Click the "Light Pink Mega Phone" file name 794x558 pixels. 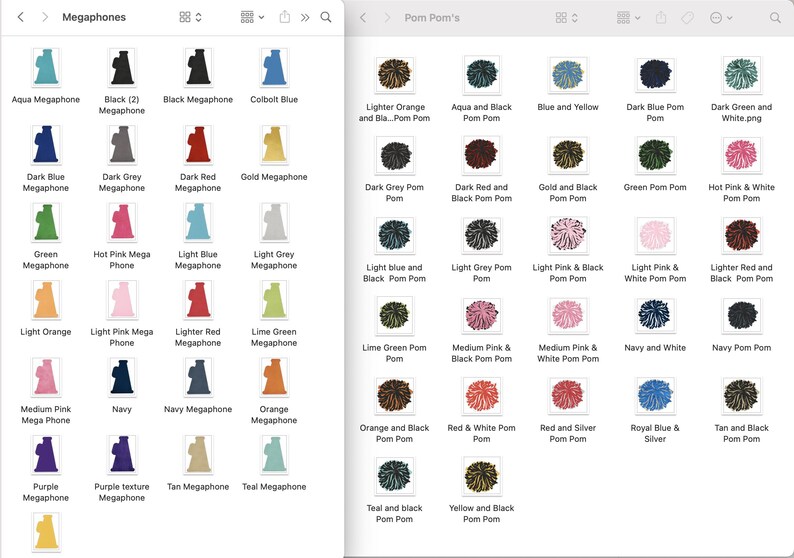(x=122, y=337)
